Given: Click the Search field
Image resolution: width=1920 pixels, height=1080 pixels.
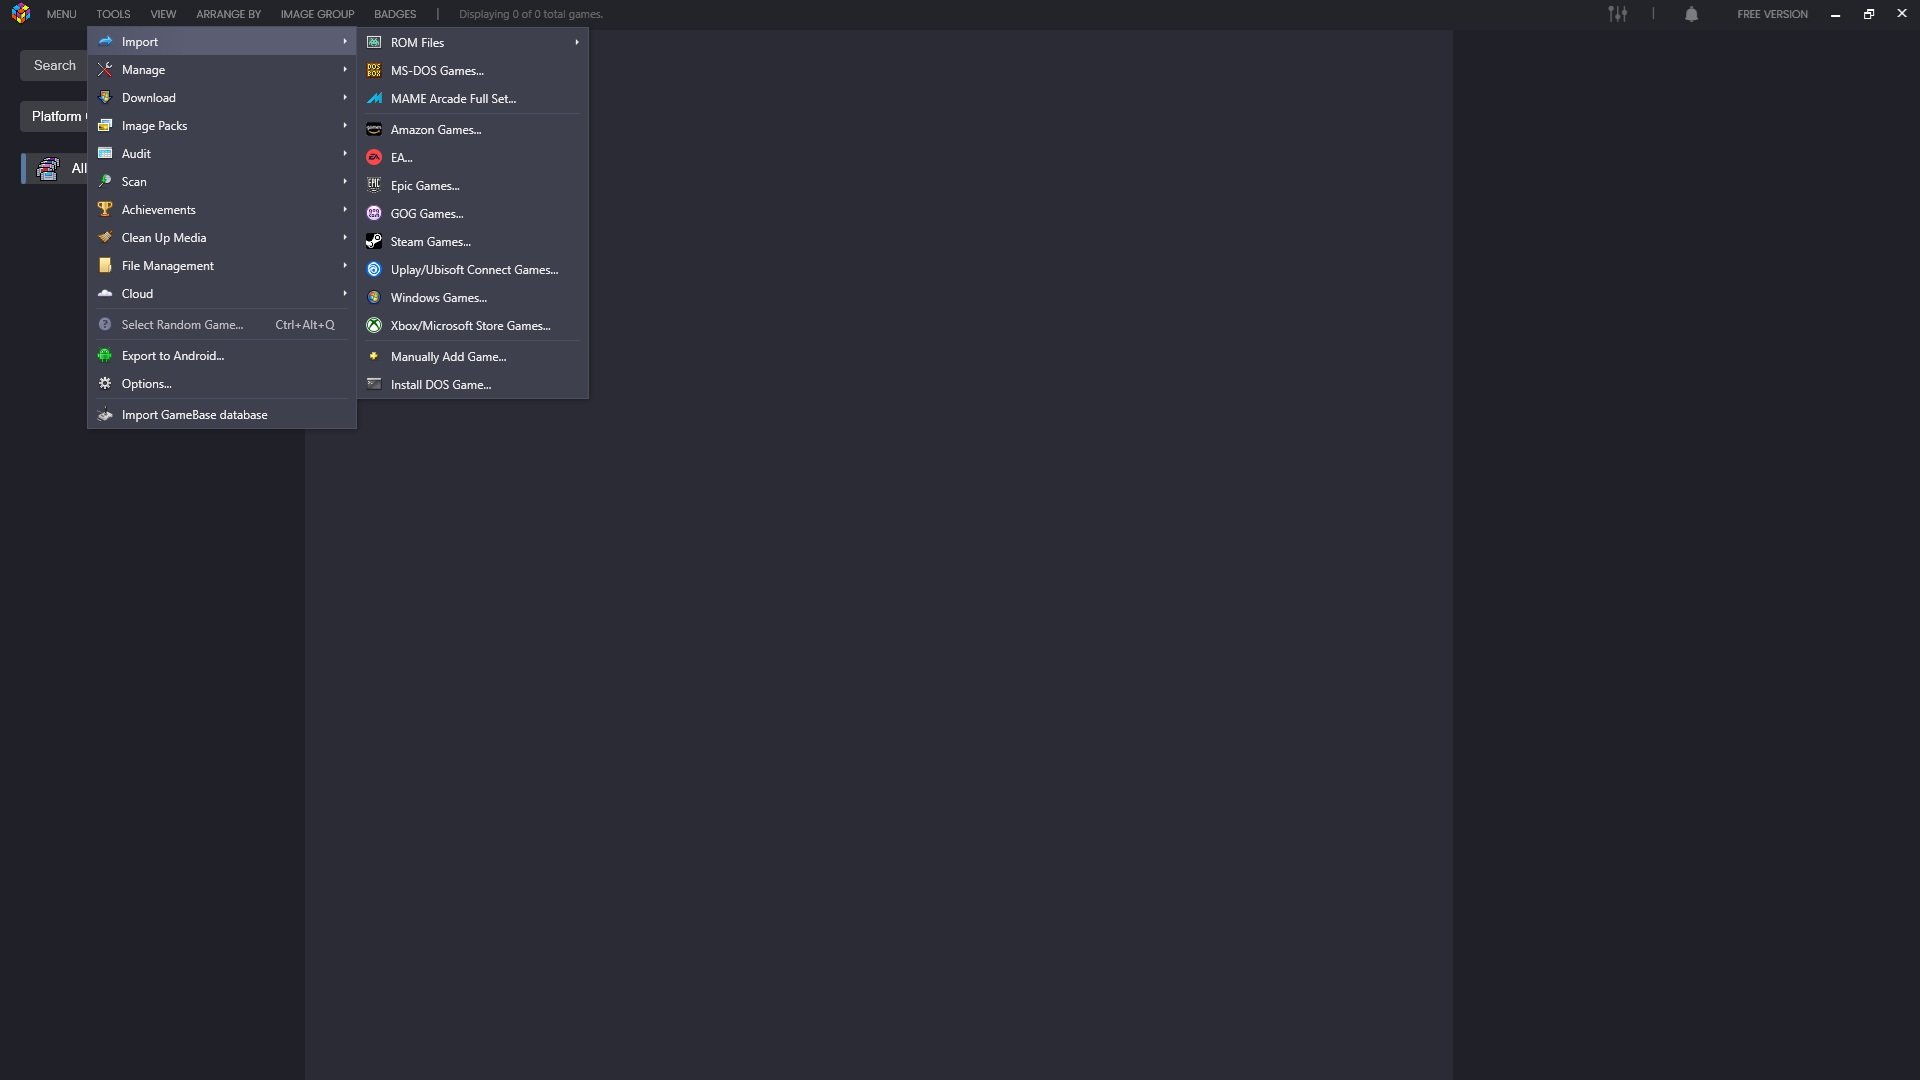Looking at the screenshot, I should point(54,66).
